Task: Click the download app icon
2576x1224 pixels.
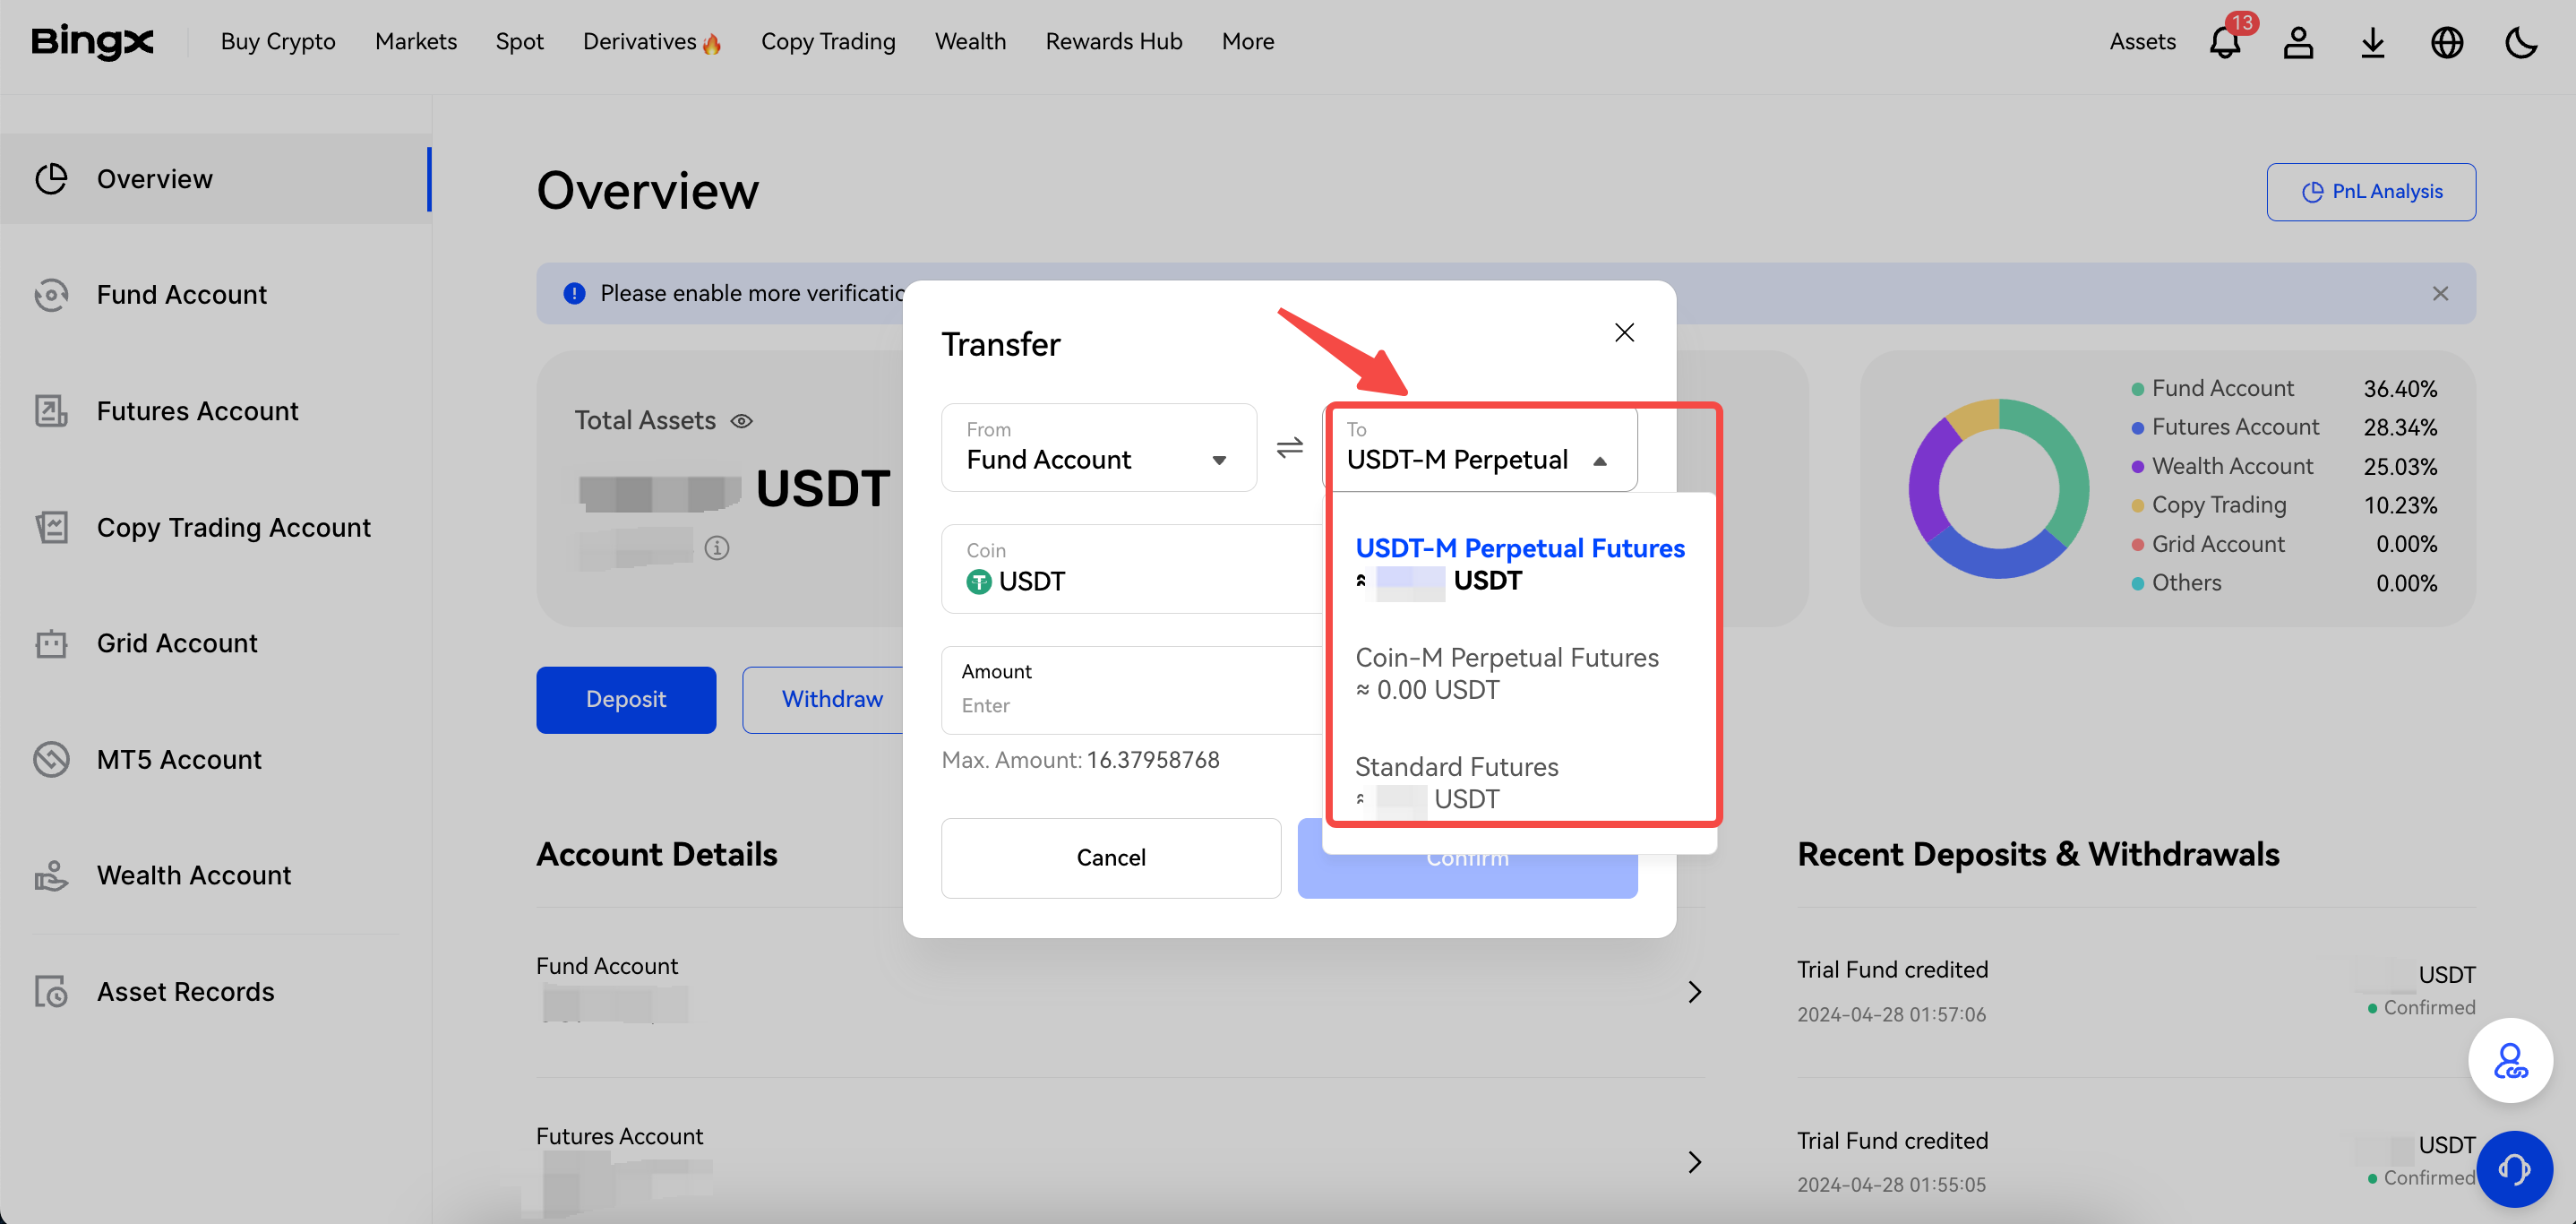Action: [x=2372, y=42]
